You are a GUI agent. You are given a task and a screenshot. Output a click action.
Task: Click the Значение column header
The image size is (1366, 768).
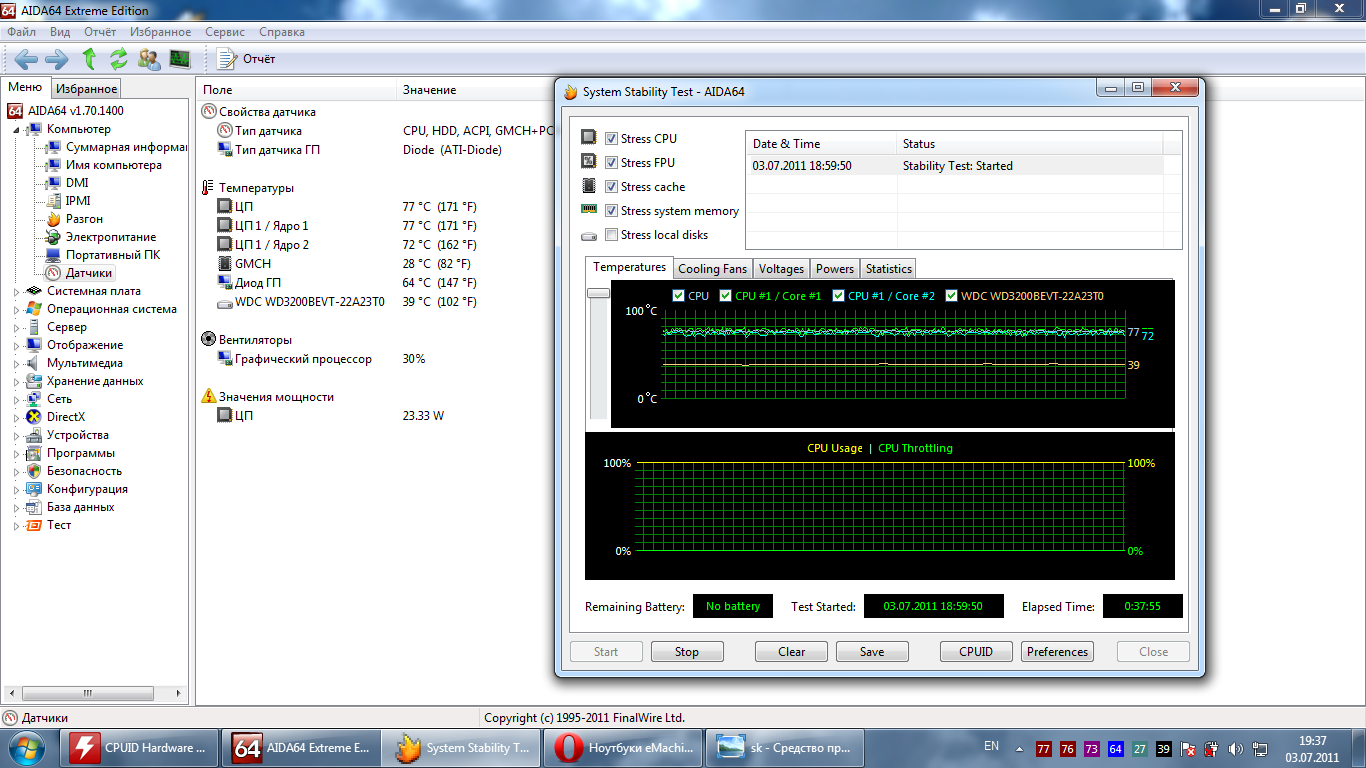pos(429,90)
